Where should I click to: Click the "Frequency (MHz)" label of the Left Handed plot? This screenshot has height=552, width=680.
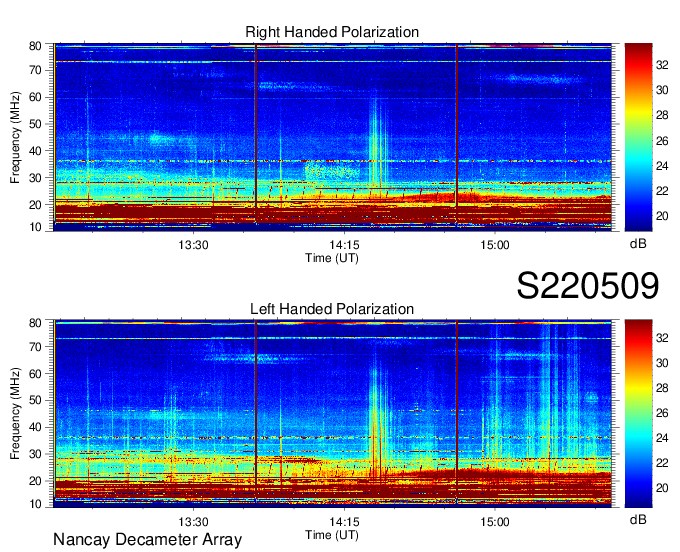pos(15,414)
